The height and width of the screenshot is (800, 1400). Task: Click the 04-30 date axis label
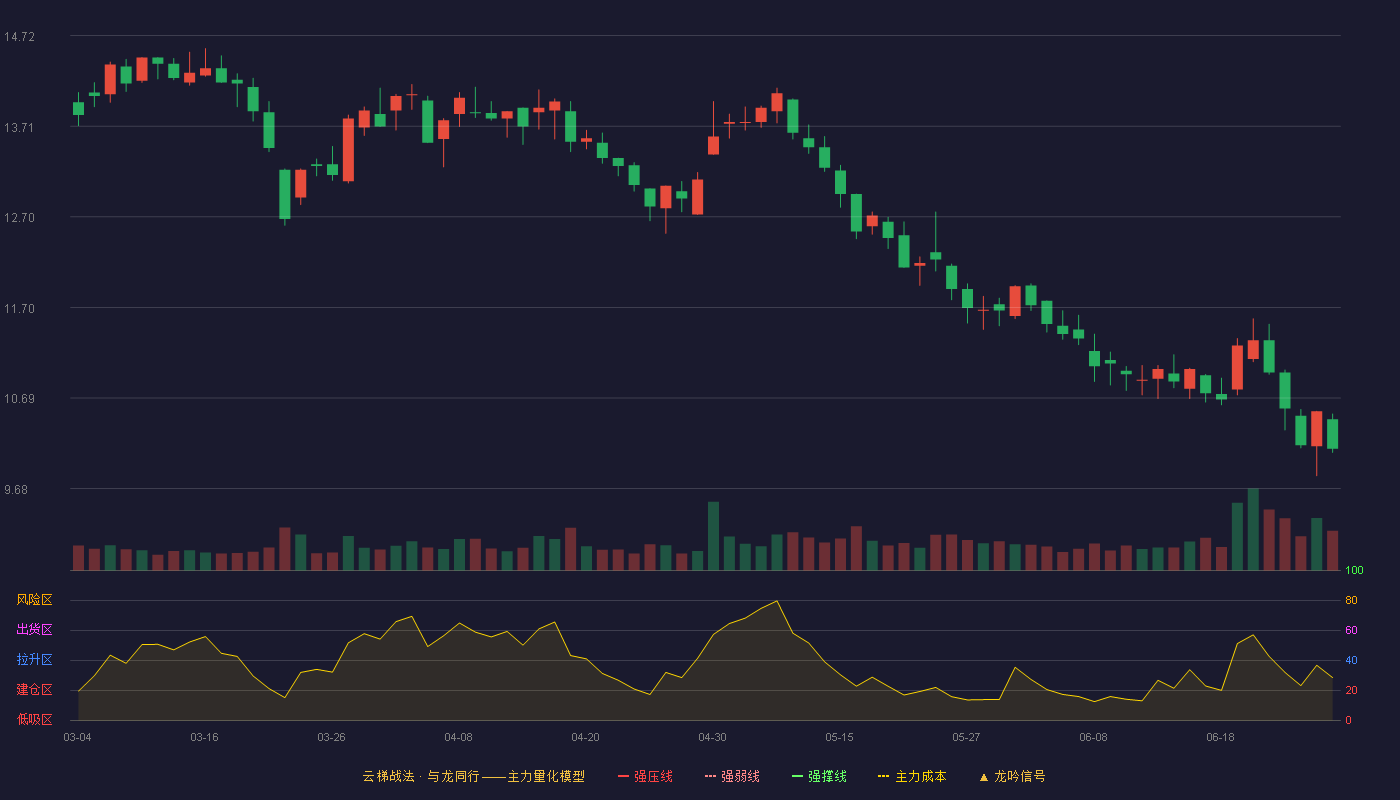[712, 737]
